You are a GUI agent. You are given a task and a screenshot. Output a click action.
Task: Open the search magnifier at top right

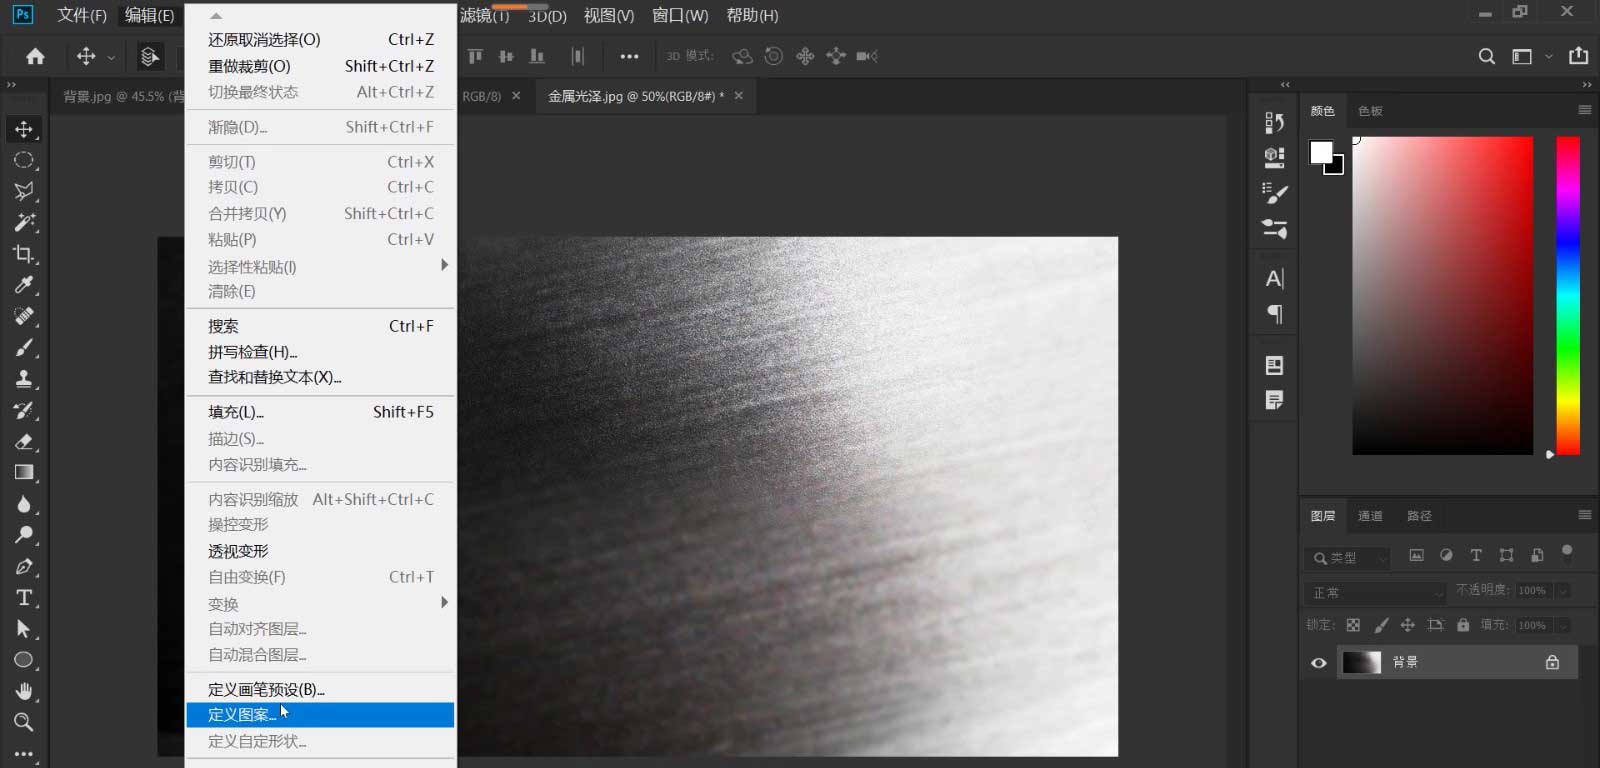pos(1487,56)
